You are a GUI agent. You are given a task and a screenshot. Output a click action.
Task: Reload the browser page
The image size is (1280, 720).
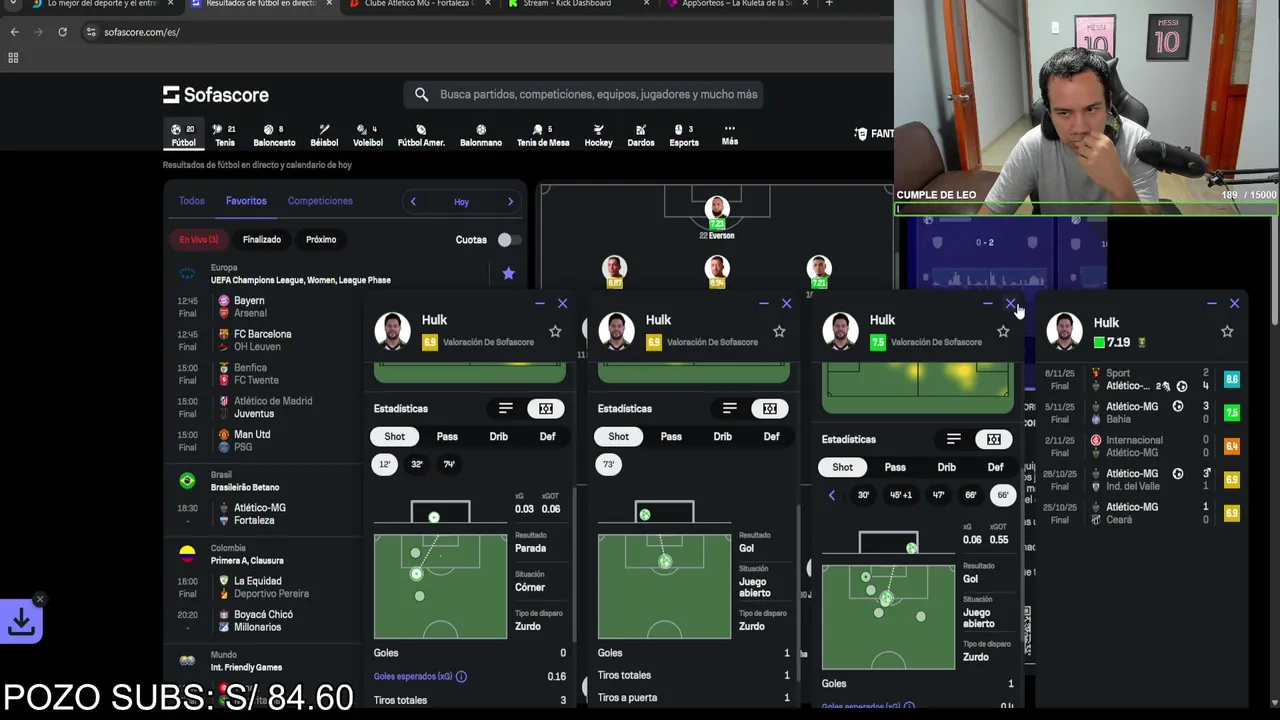(62, 32)
